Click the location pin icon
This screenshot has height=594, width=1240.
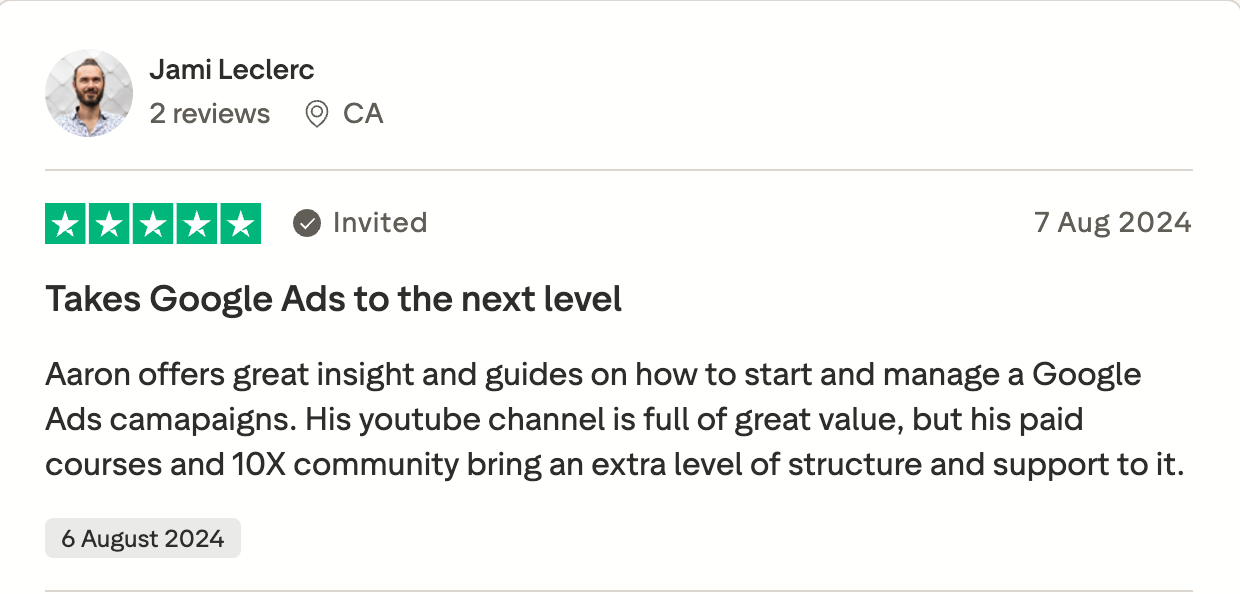pos(317,114)
